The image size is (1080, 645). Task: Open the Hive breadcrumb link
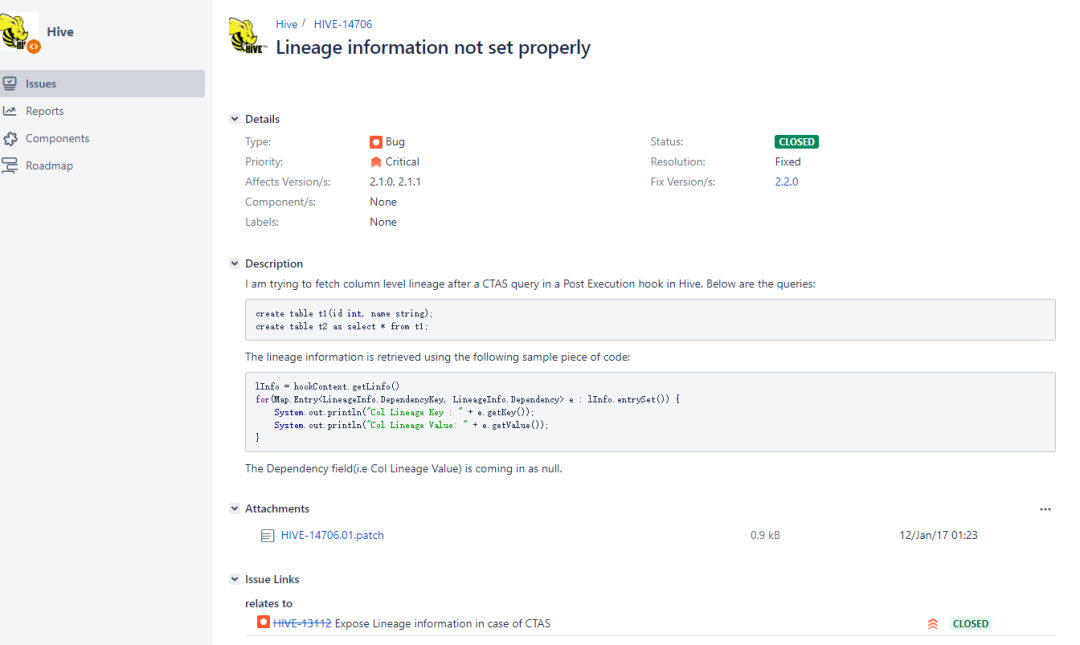pyautogui.click(x=287, y=24)
